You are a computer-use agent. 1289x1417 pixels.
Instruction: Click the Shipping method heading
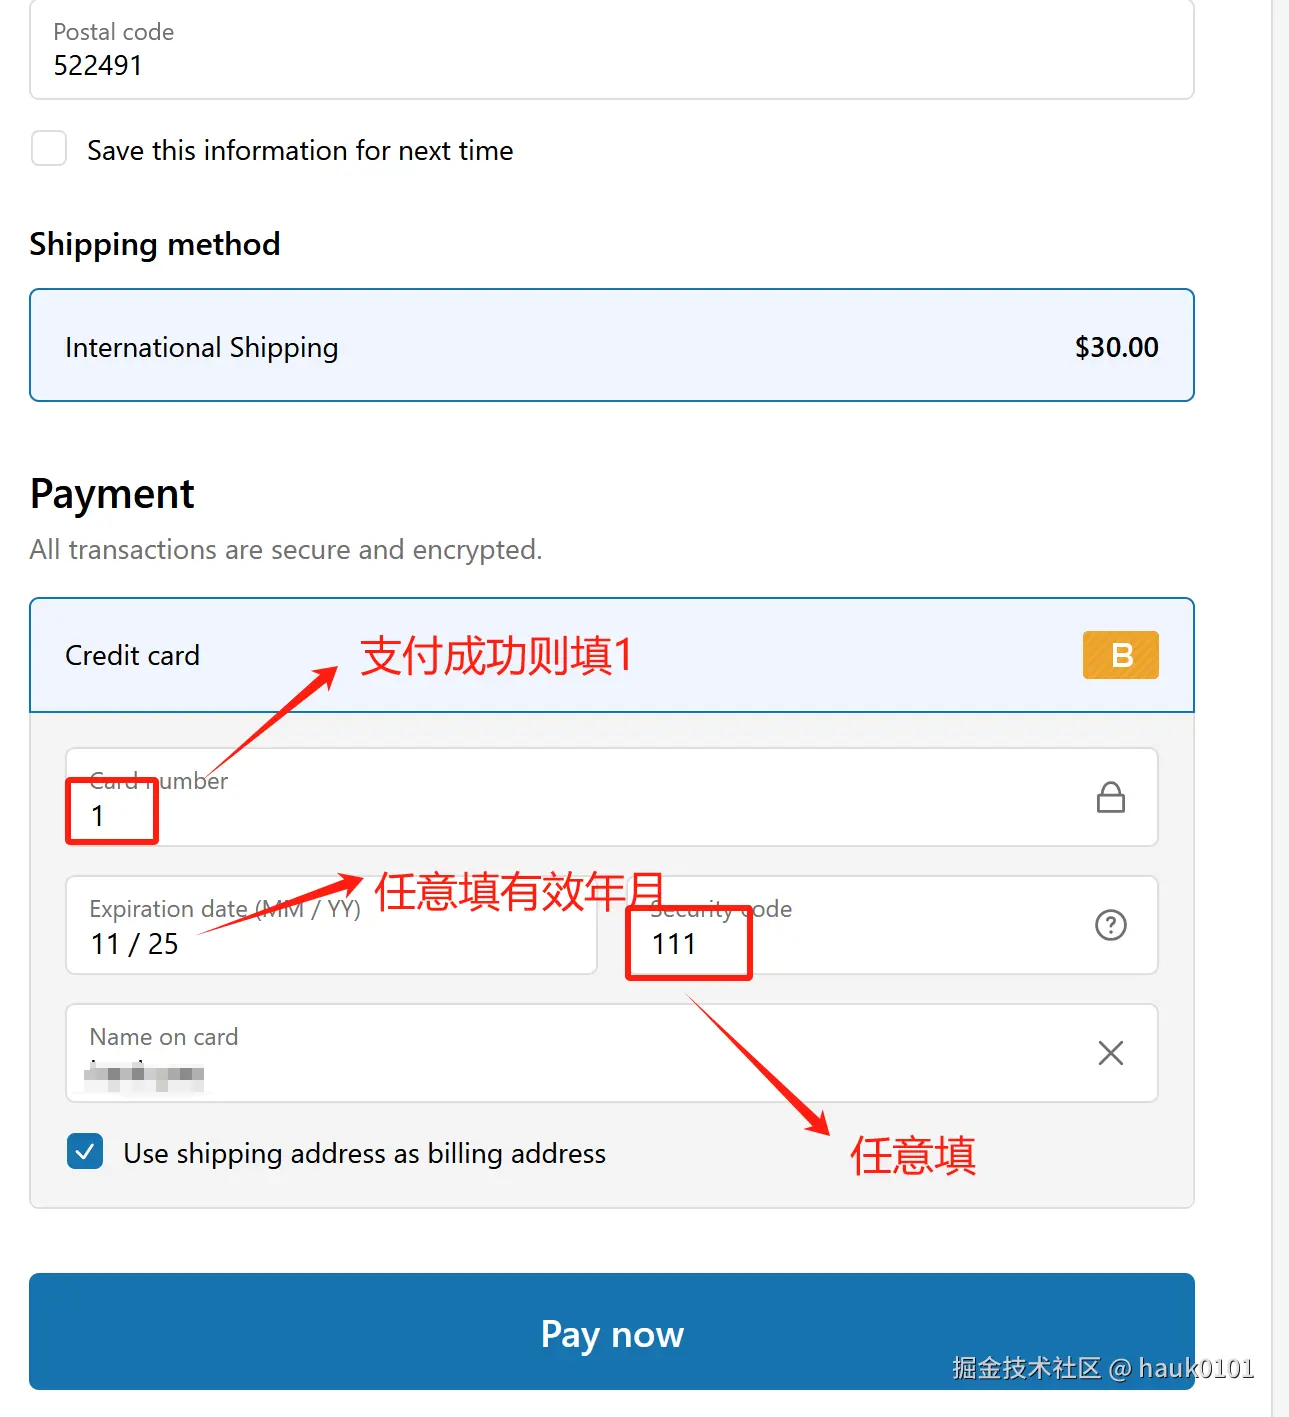click(x=155, y=244)
